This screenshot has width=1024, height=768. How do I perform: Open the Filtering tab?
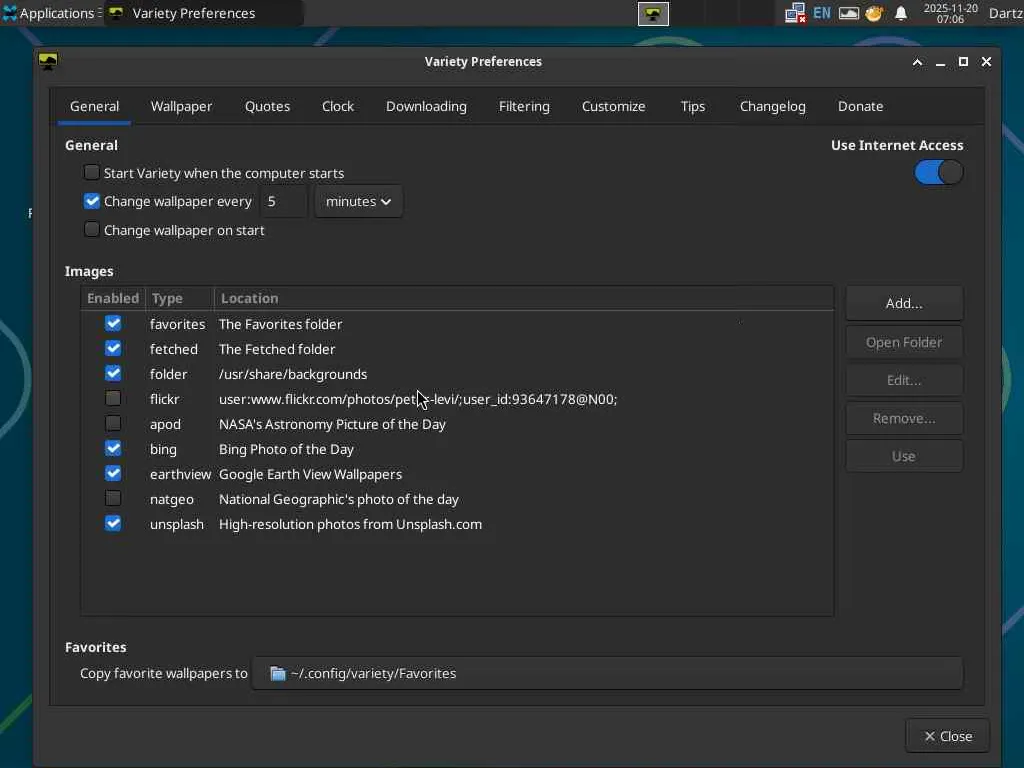[x=524, y=106]
